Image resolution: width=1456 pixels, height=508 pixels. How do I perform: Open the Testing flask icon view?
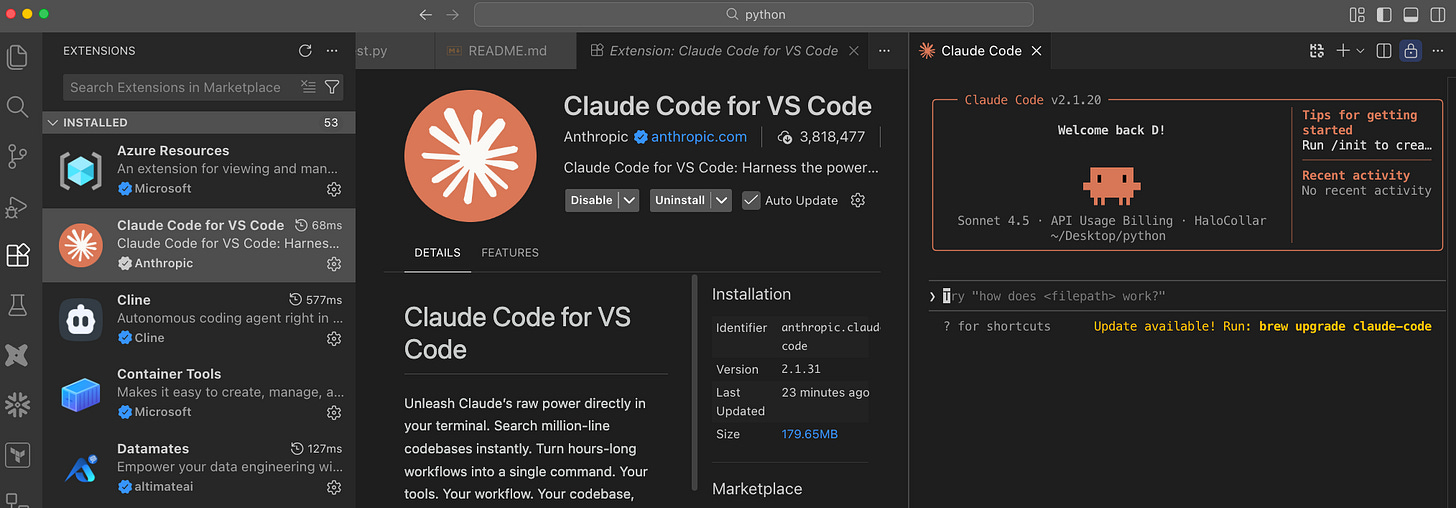[x=17, y=305]
